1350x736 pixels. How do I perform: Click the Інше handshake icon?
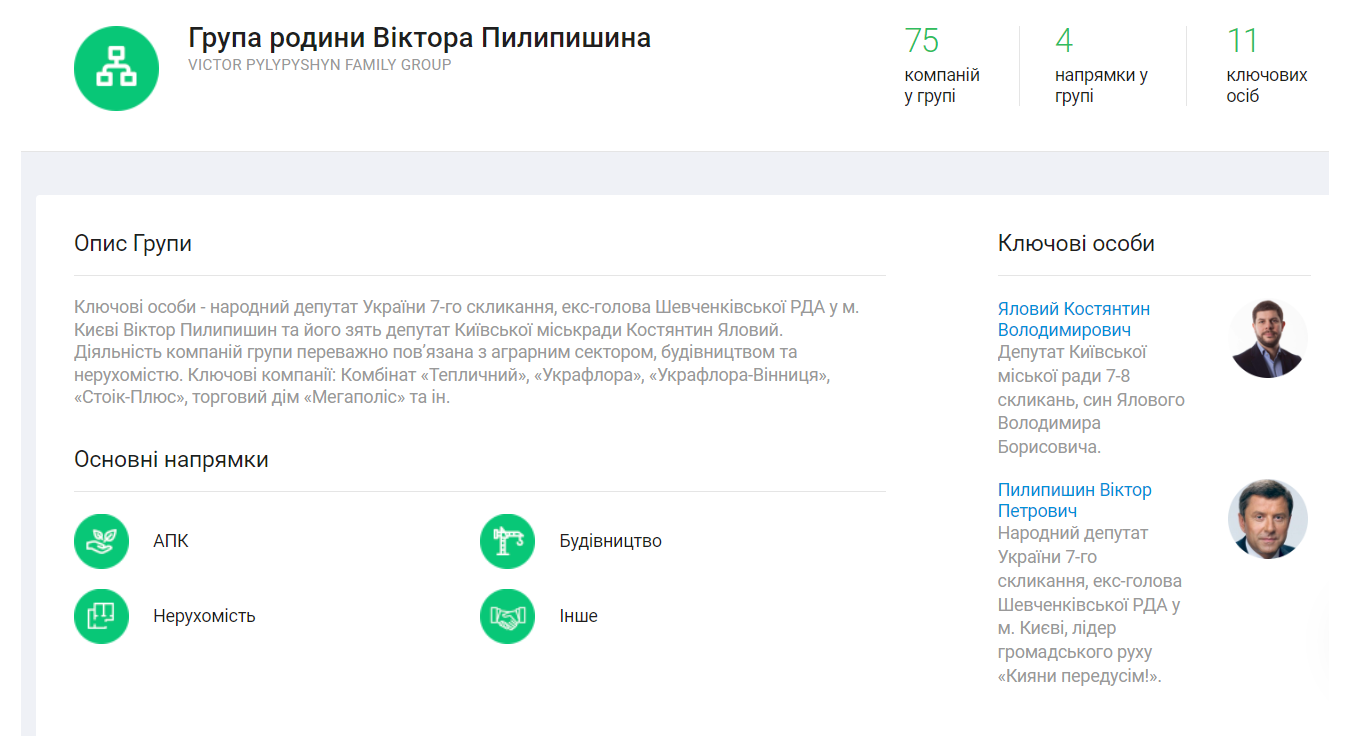(x=508, y=616)
